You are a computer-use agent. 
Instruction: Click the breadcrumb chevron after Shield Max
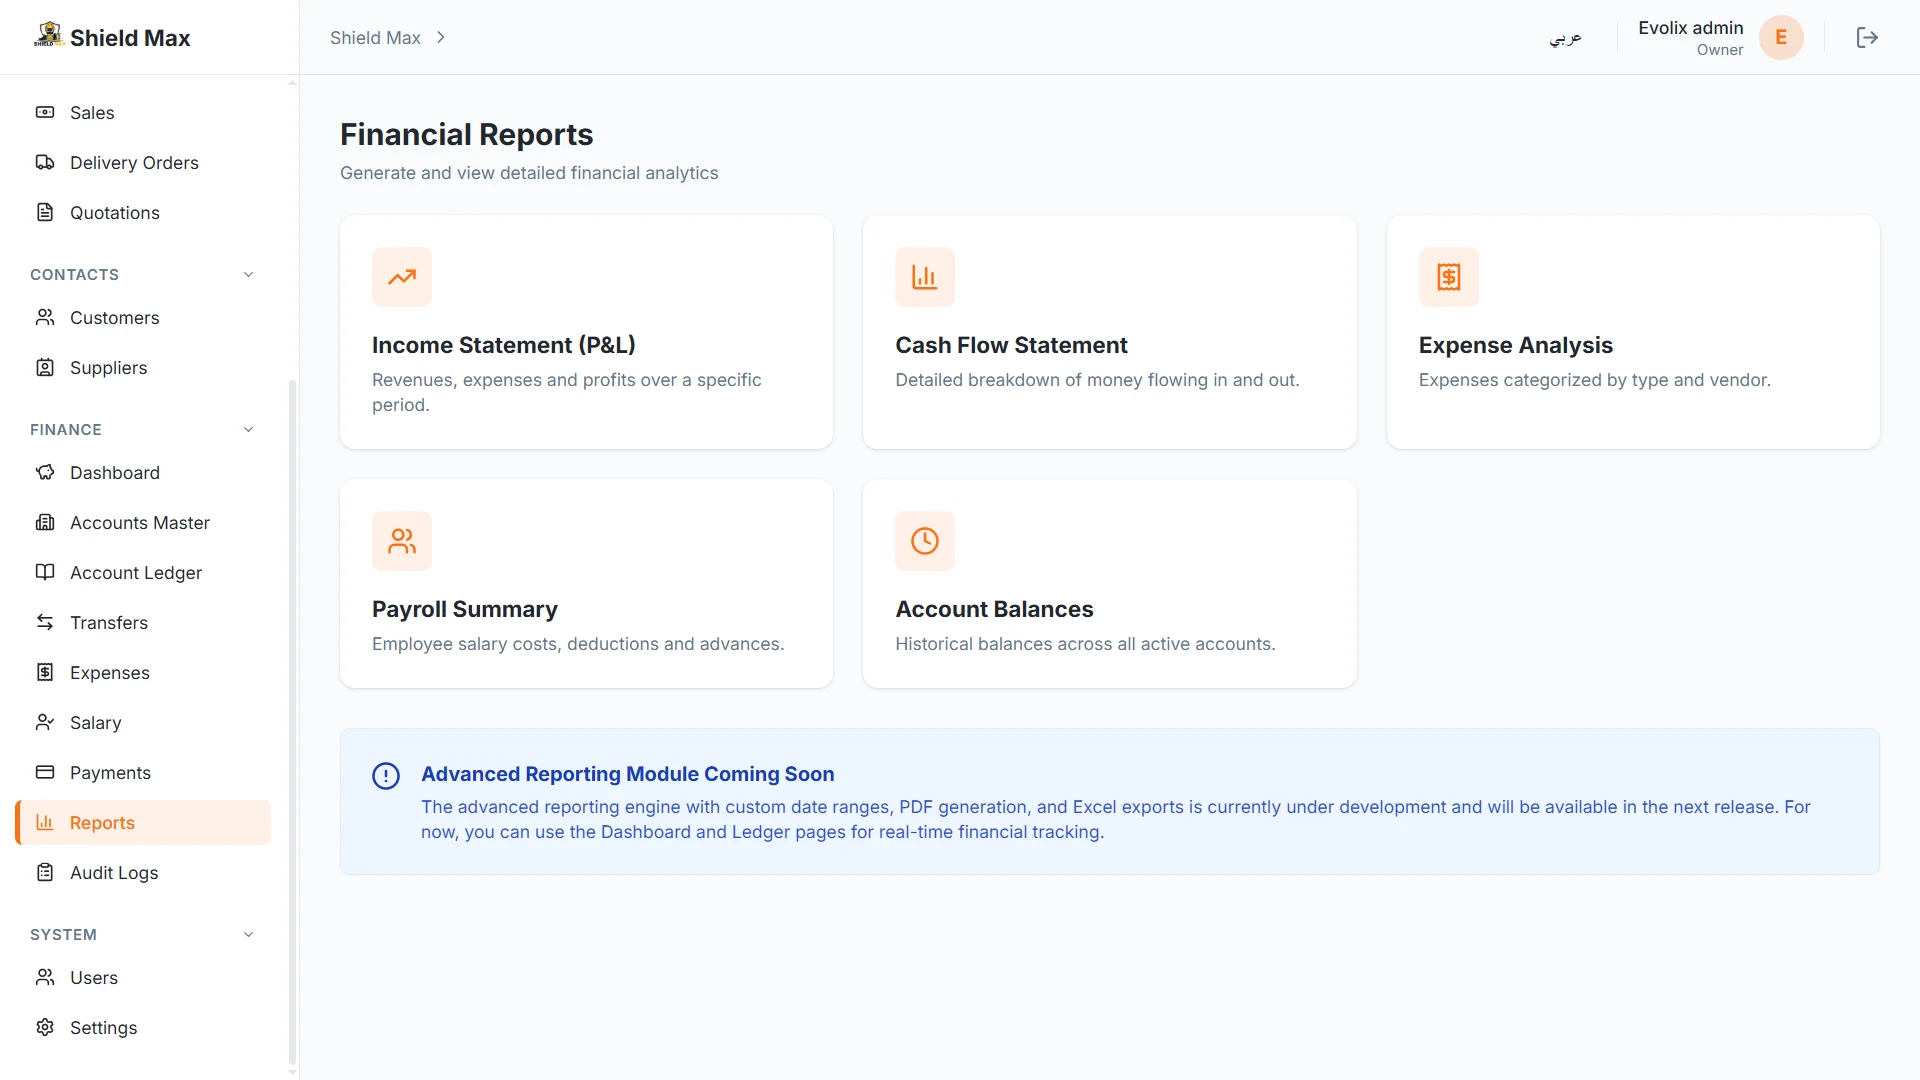(x=441, y=37)
